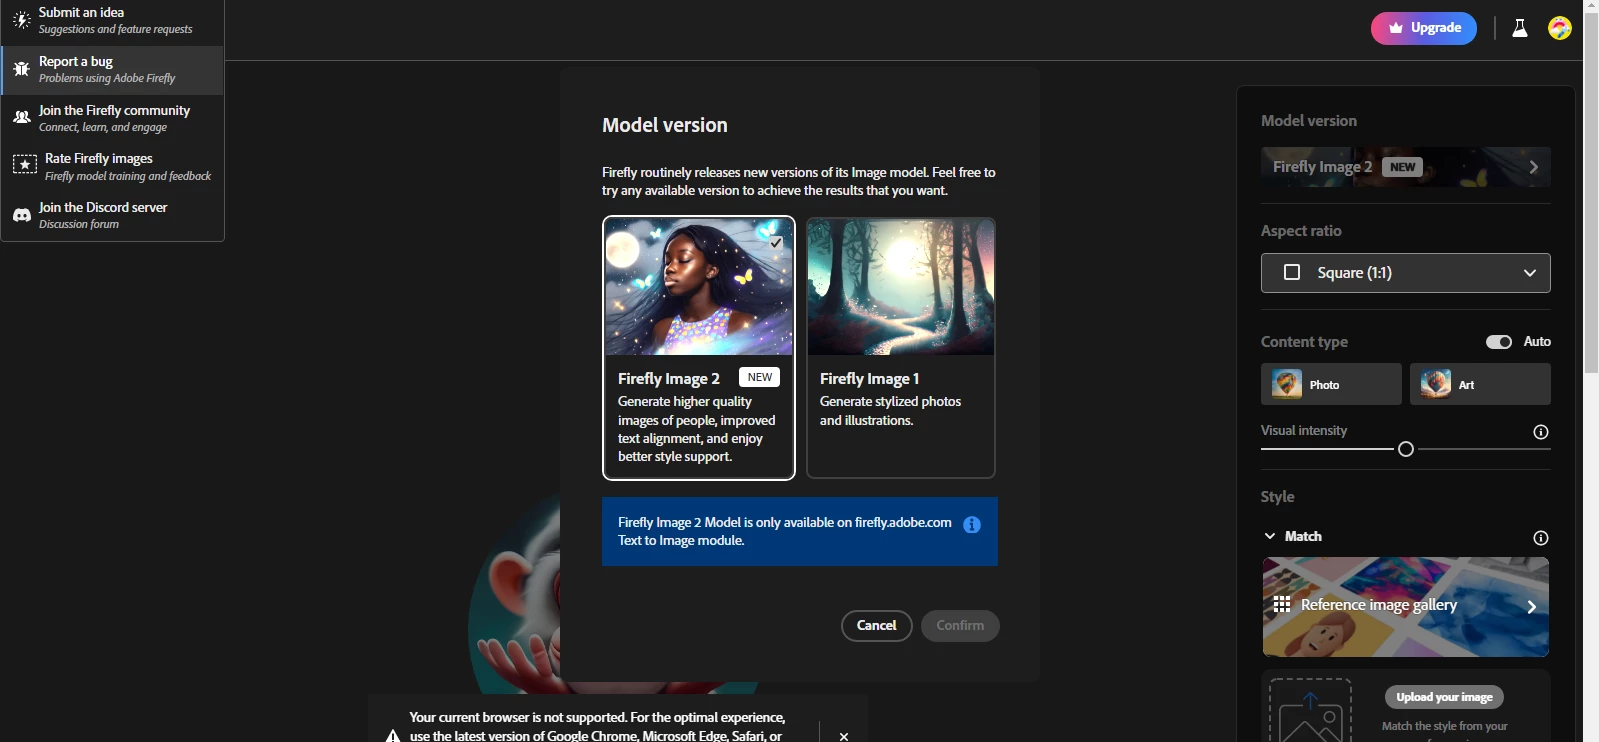The width and height of the screenshot is (1599, 742).
Task: Expand the Reference image gallery arrow
Action: coord(1532,606)
